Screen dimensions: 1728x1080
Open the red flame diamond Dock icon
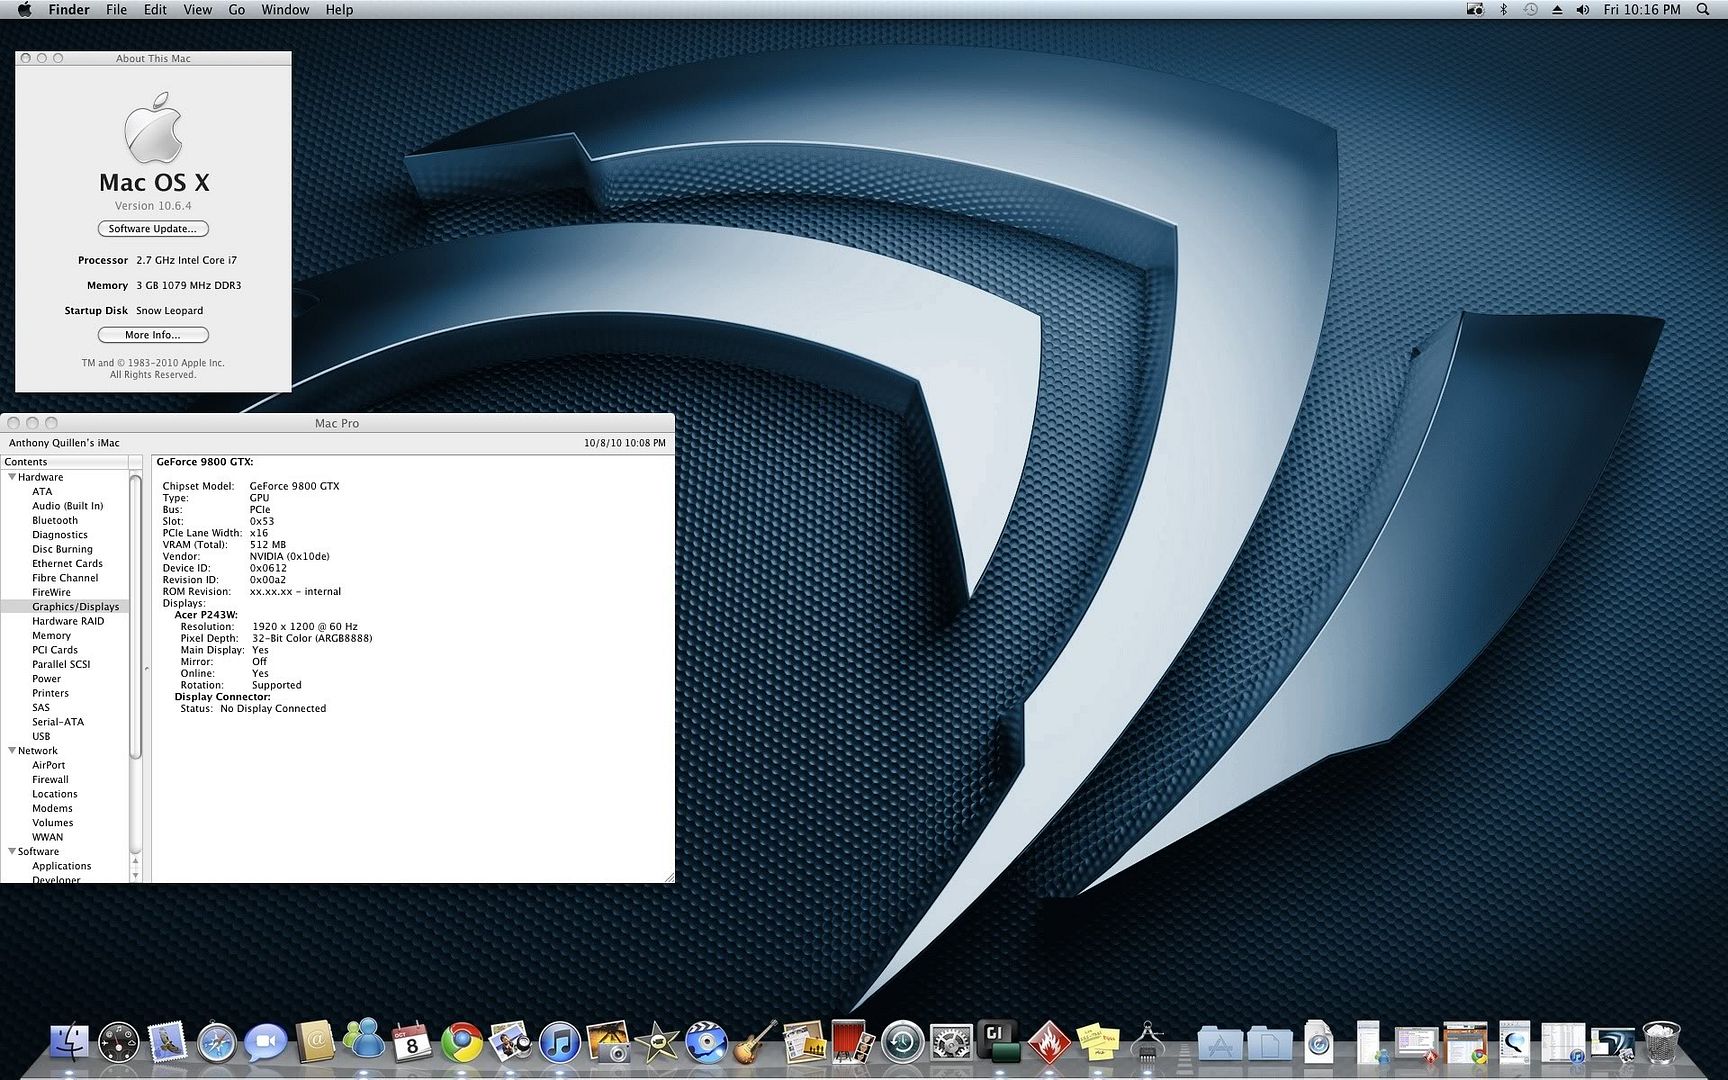1048,1043
